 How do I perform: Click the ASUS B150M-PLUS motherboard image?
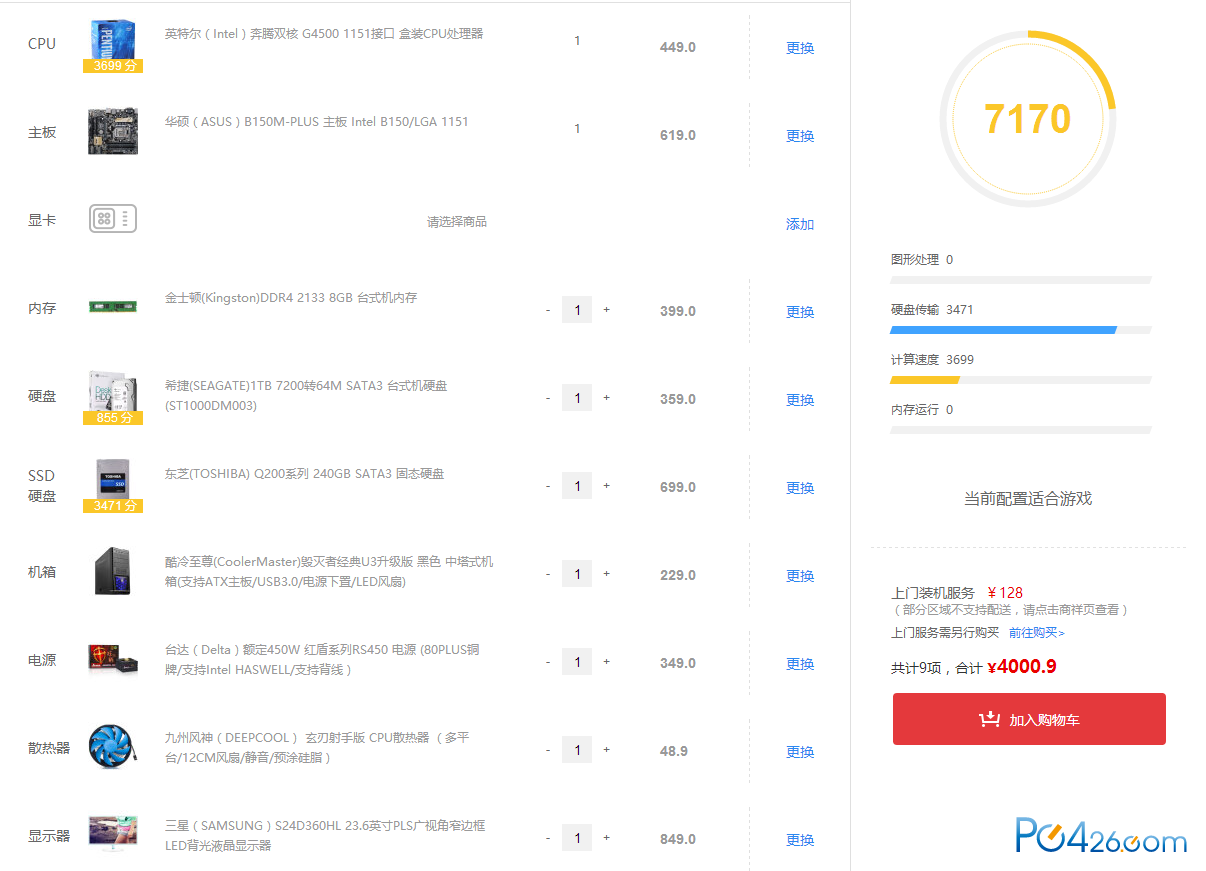(113, 131)
